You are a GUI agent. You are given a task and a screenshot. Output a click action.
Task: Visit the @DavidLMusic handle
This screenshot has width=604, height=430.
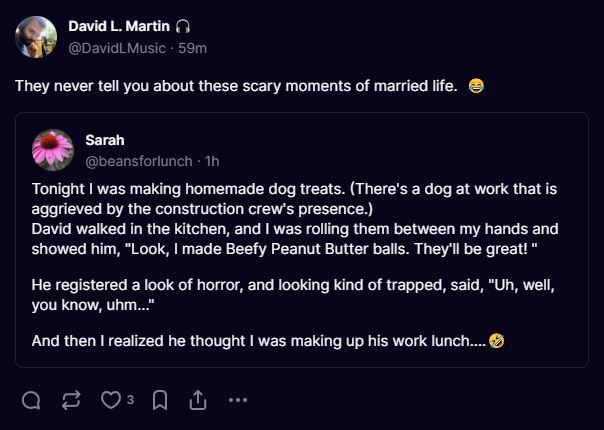tap(116, 47)
